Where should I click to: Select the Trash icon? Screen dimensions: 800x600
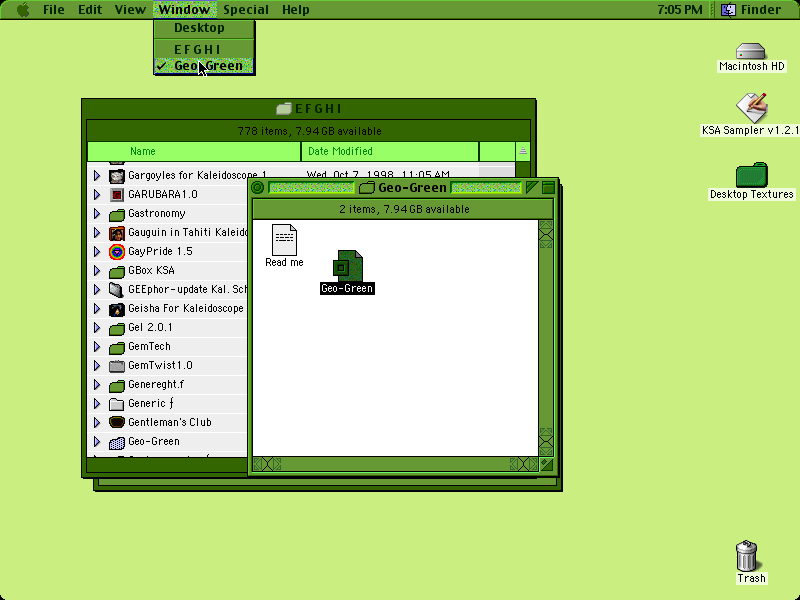click(x=747, y=556)
